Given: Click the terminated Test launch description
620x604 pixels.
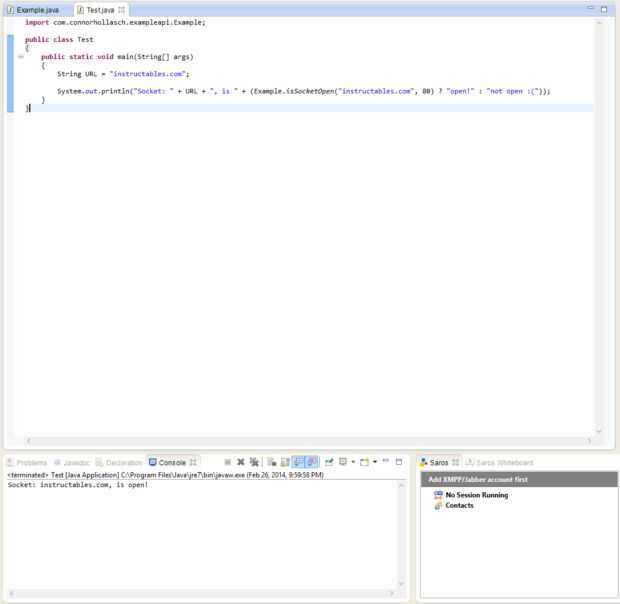Looking at the screenshot, I should click(166, 475).
